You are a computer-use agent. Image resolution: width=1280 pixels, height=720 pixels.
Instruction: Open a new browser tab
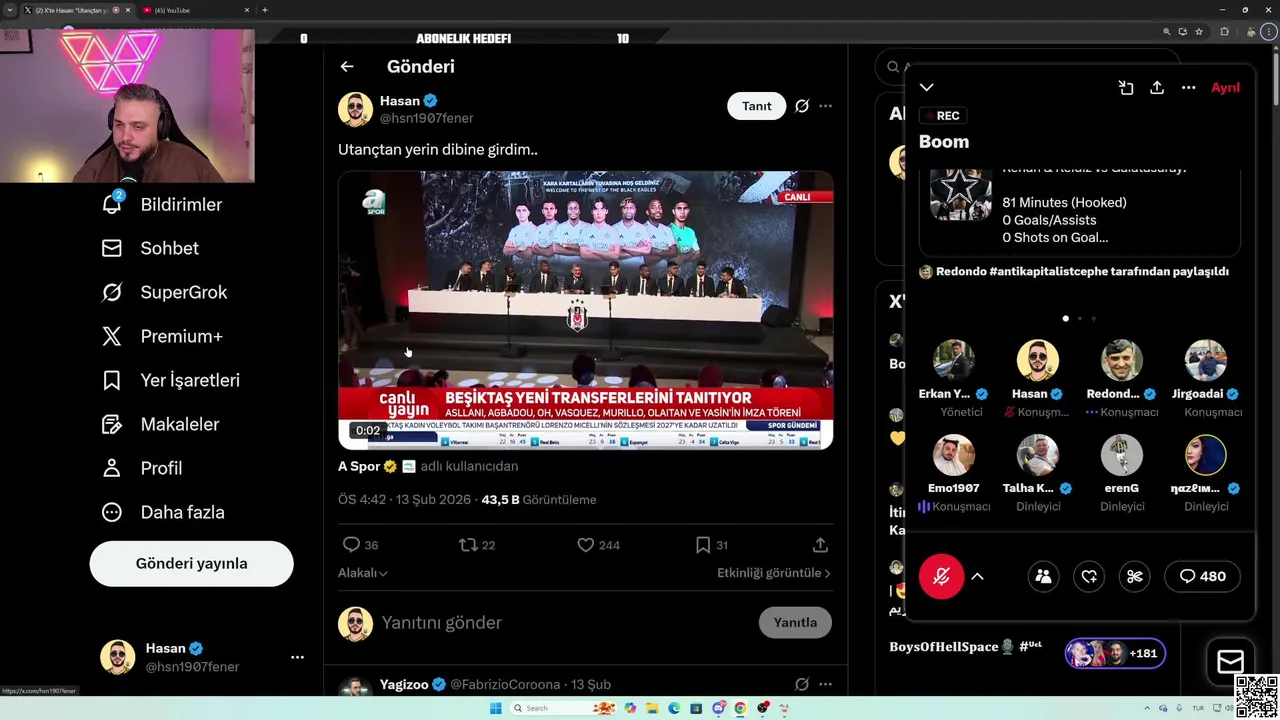tap(265, 10)
